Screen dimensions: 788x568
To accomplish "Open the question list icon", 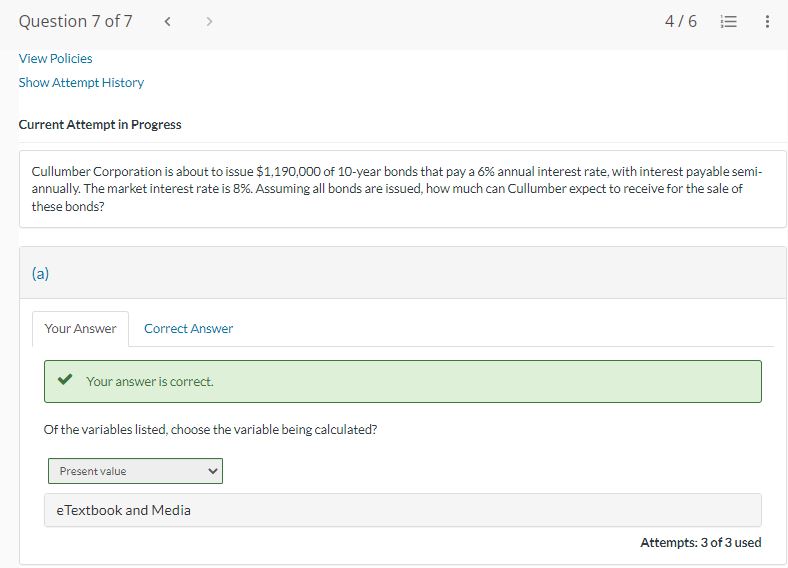I will click(x=729, y=22).
